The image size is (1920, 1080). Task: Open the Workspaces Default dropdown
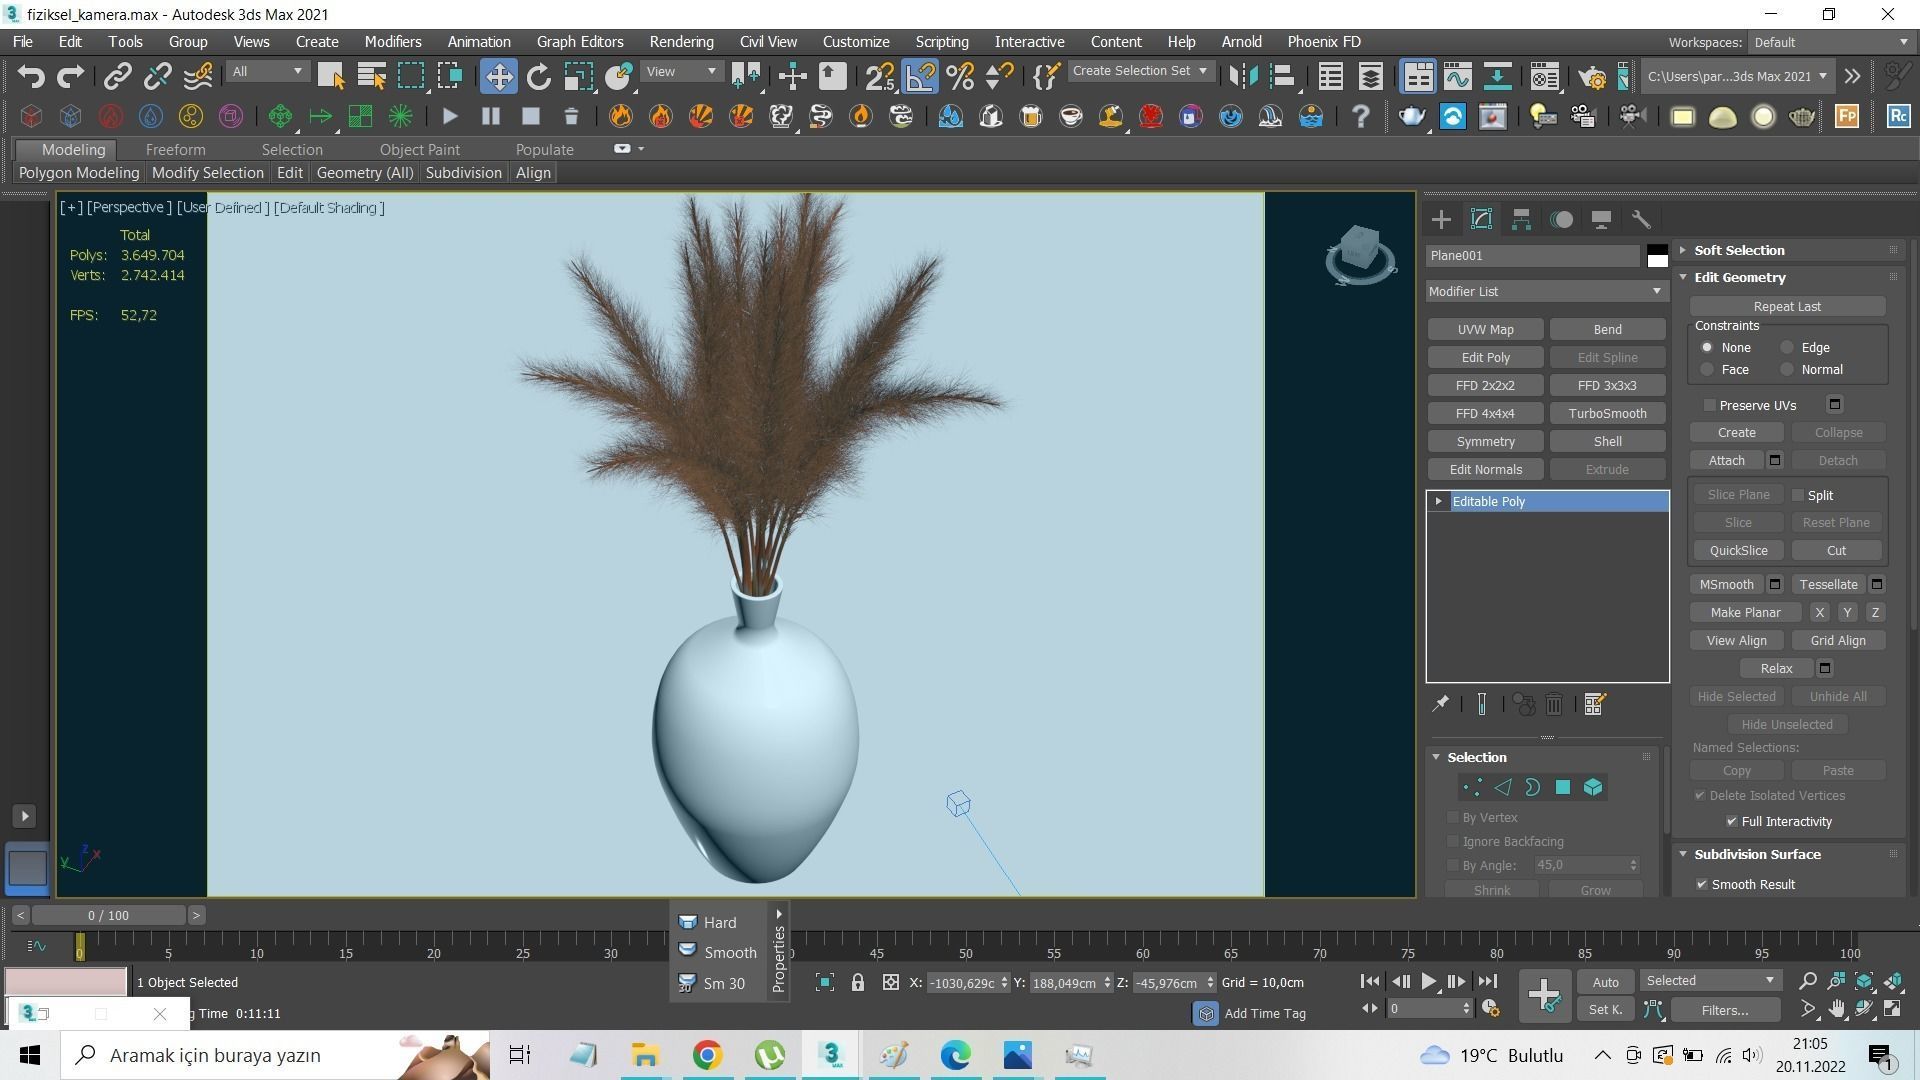tap(1831, 42)
